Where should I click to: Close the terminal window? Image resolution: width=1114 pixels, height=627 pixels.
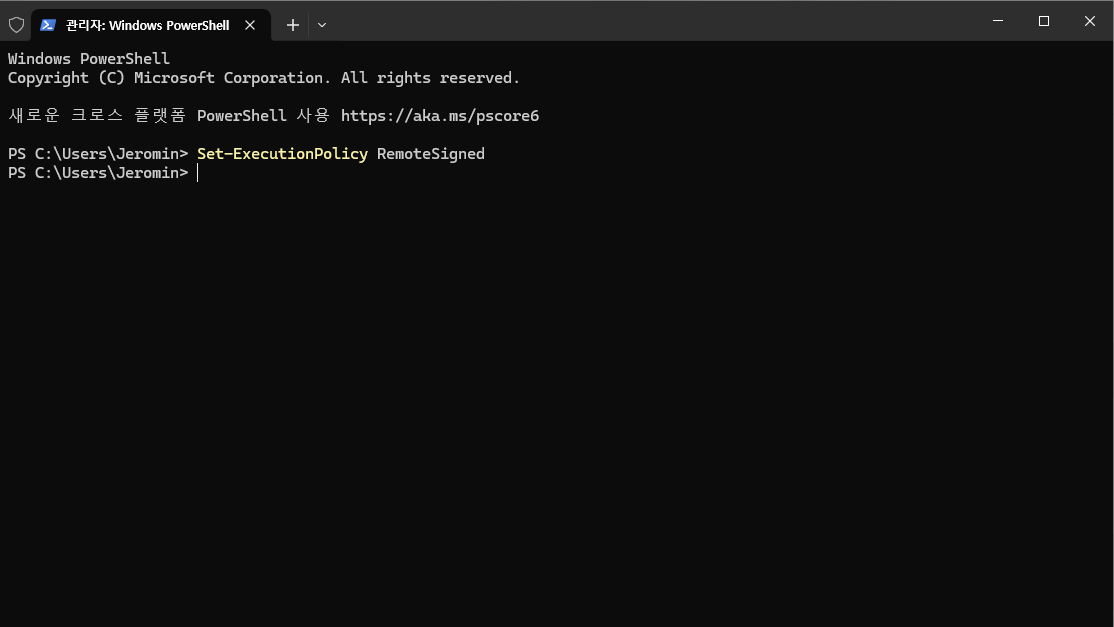click(x=1090, y=21)
